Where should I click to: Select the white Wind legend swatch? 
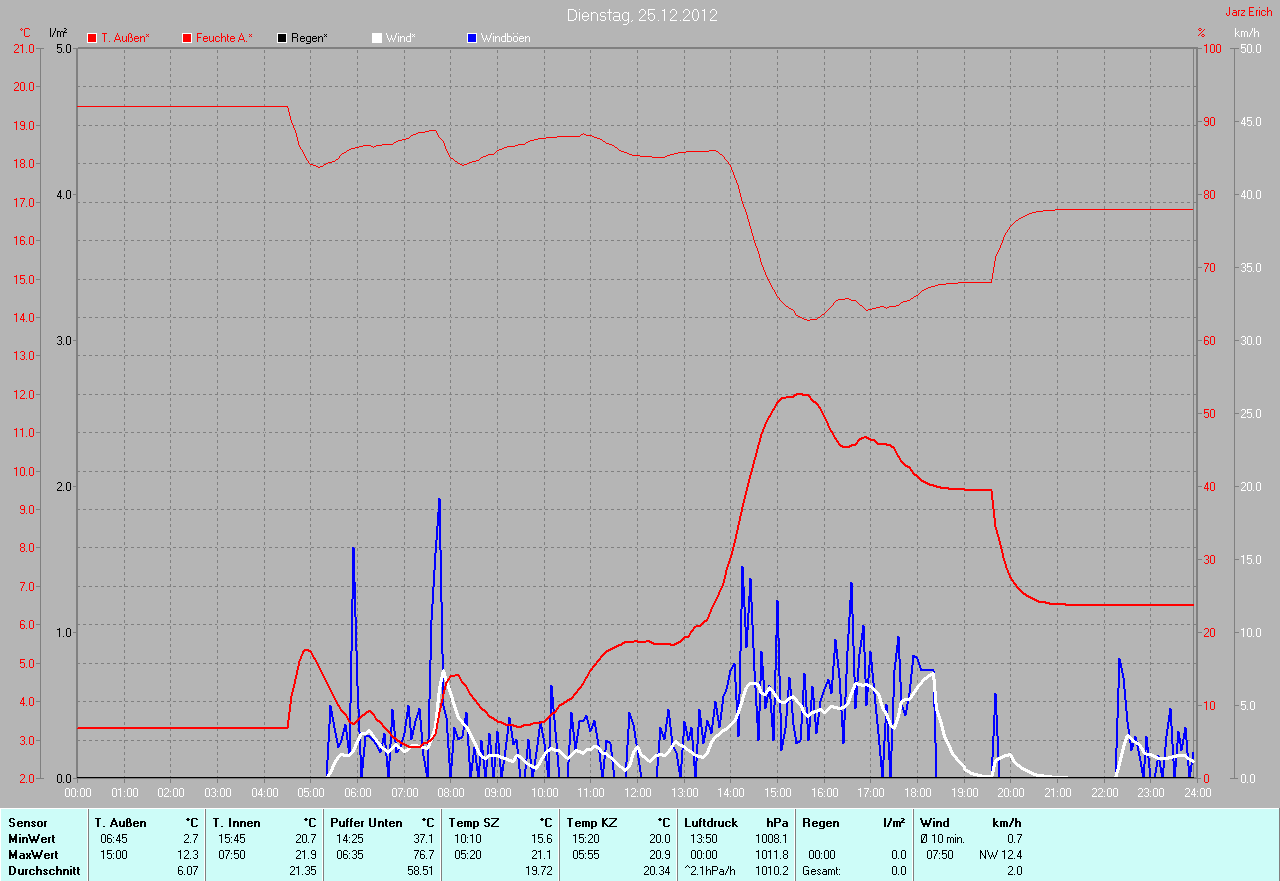[x=377, y=38]
